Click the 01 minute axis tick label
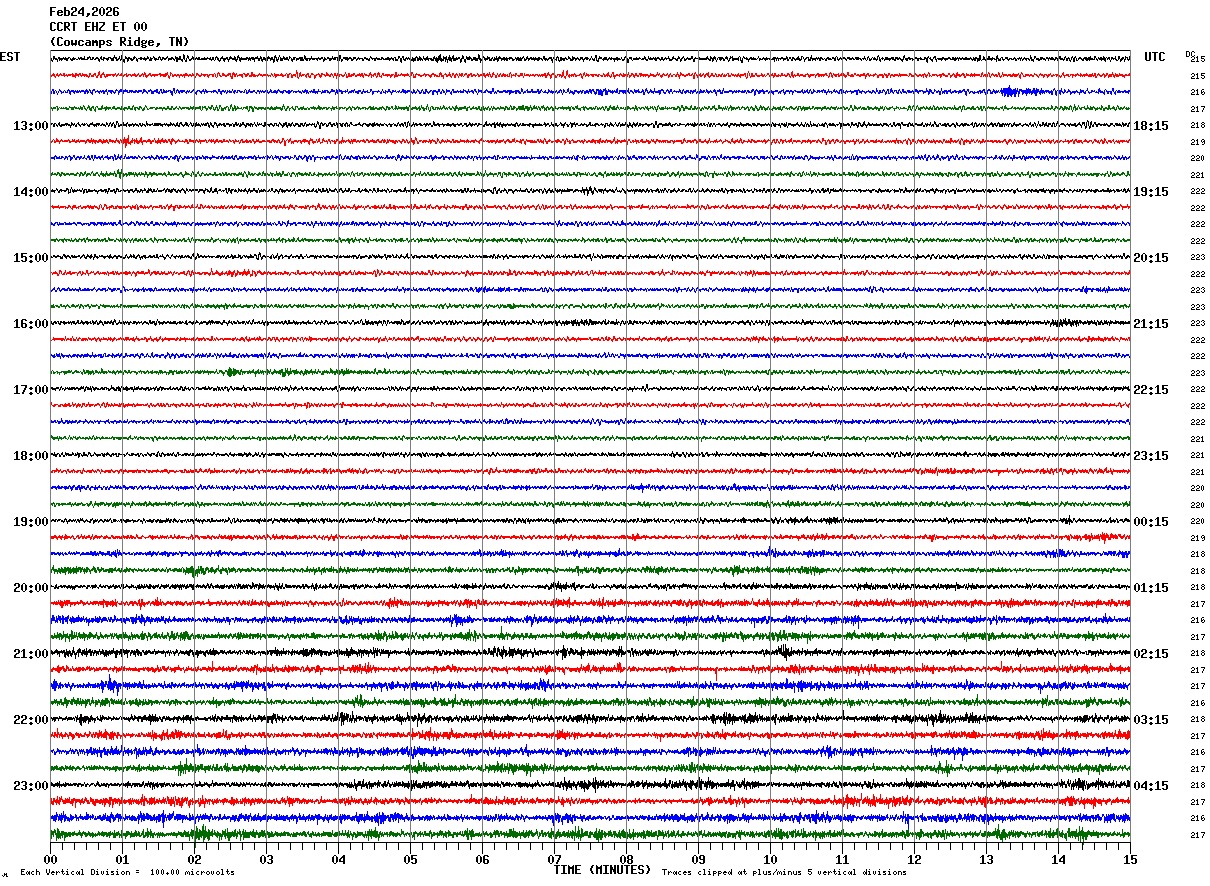Screen dimensions: 1210x886 (x=123, y=859)
